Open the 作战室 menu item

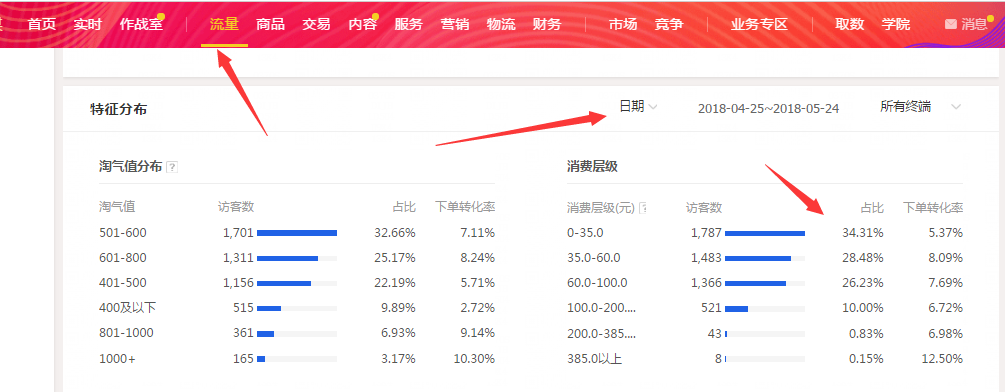tap(142, 24)
